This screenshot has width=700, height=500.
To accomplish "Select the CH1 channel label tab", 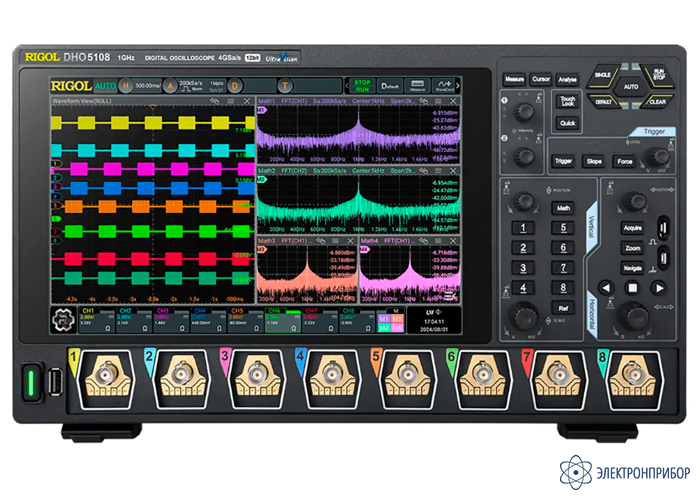I will point(88,311).
